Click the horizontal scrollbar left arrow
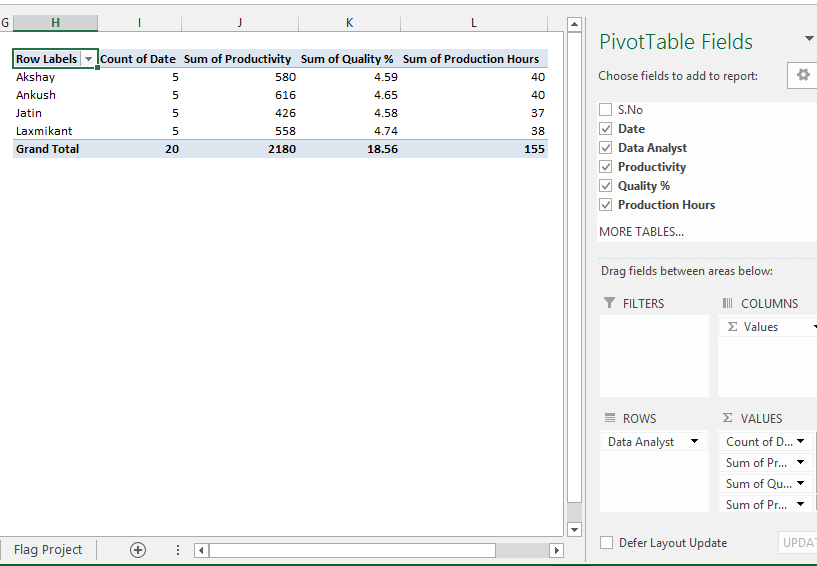Screen dimensions: 817x566 (x=202, y=550)
